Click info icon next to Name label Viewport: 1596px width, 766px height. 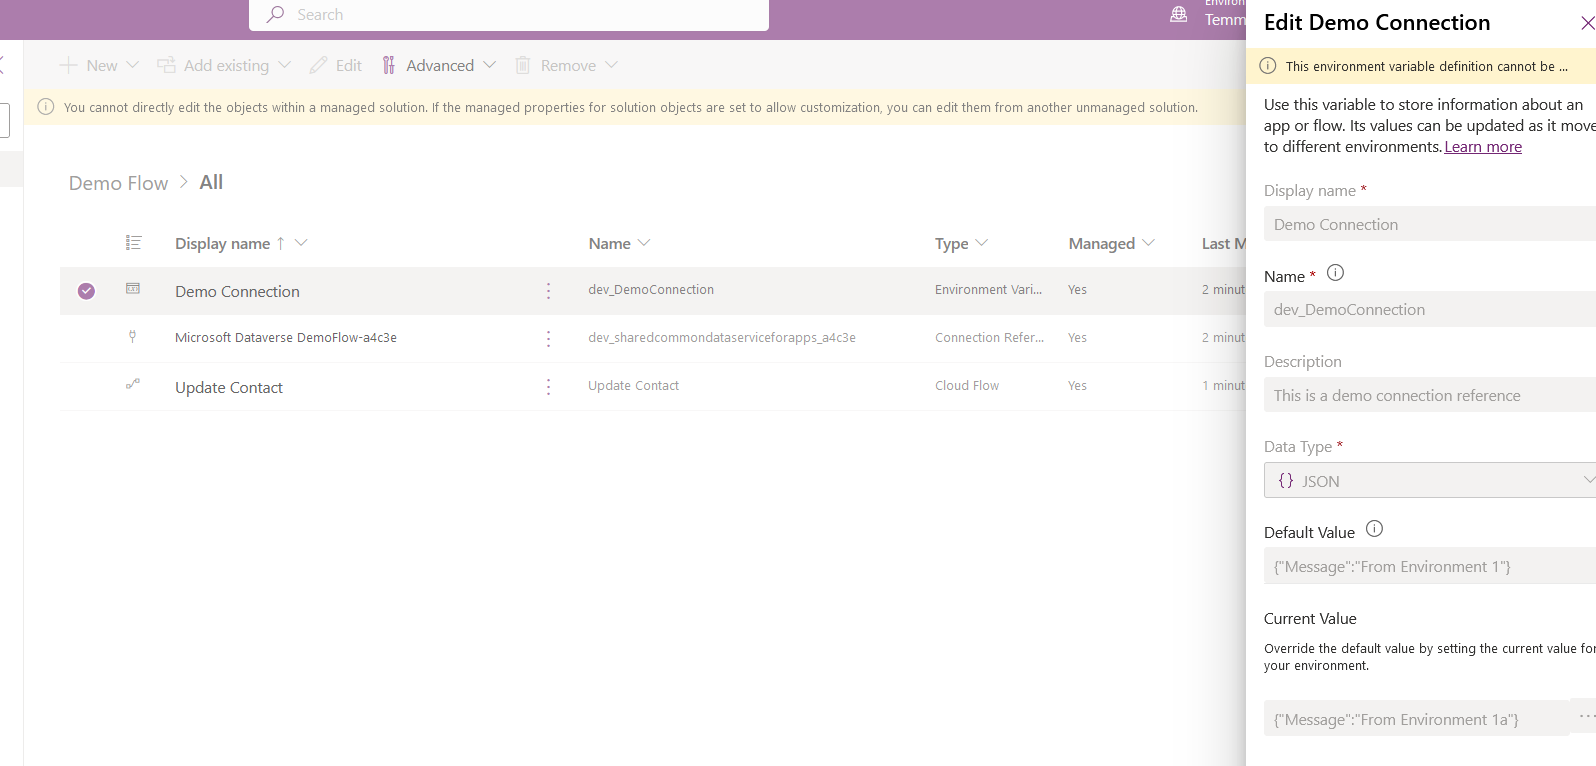[x=1335, y=272]
